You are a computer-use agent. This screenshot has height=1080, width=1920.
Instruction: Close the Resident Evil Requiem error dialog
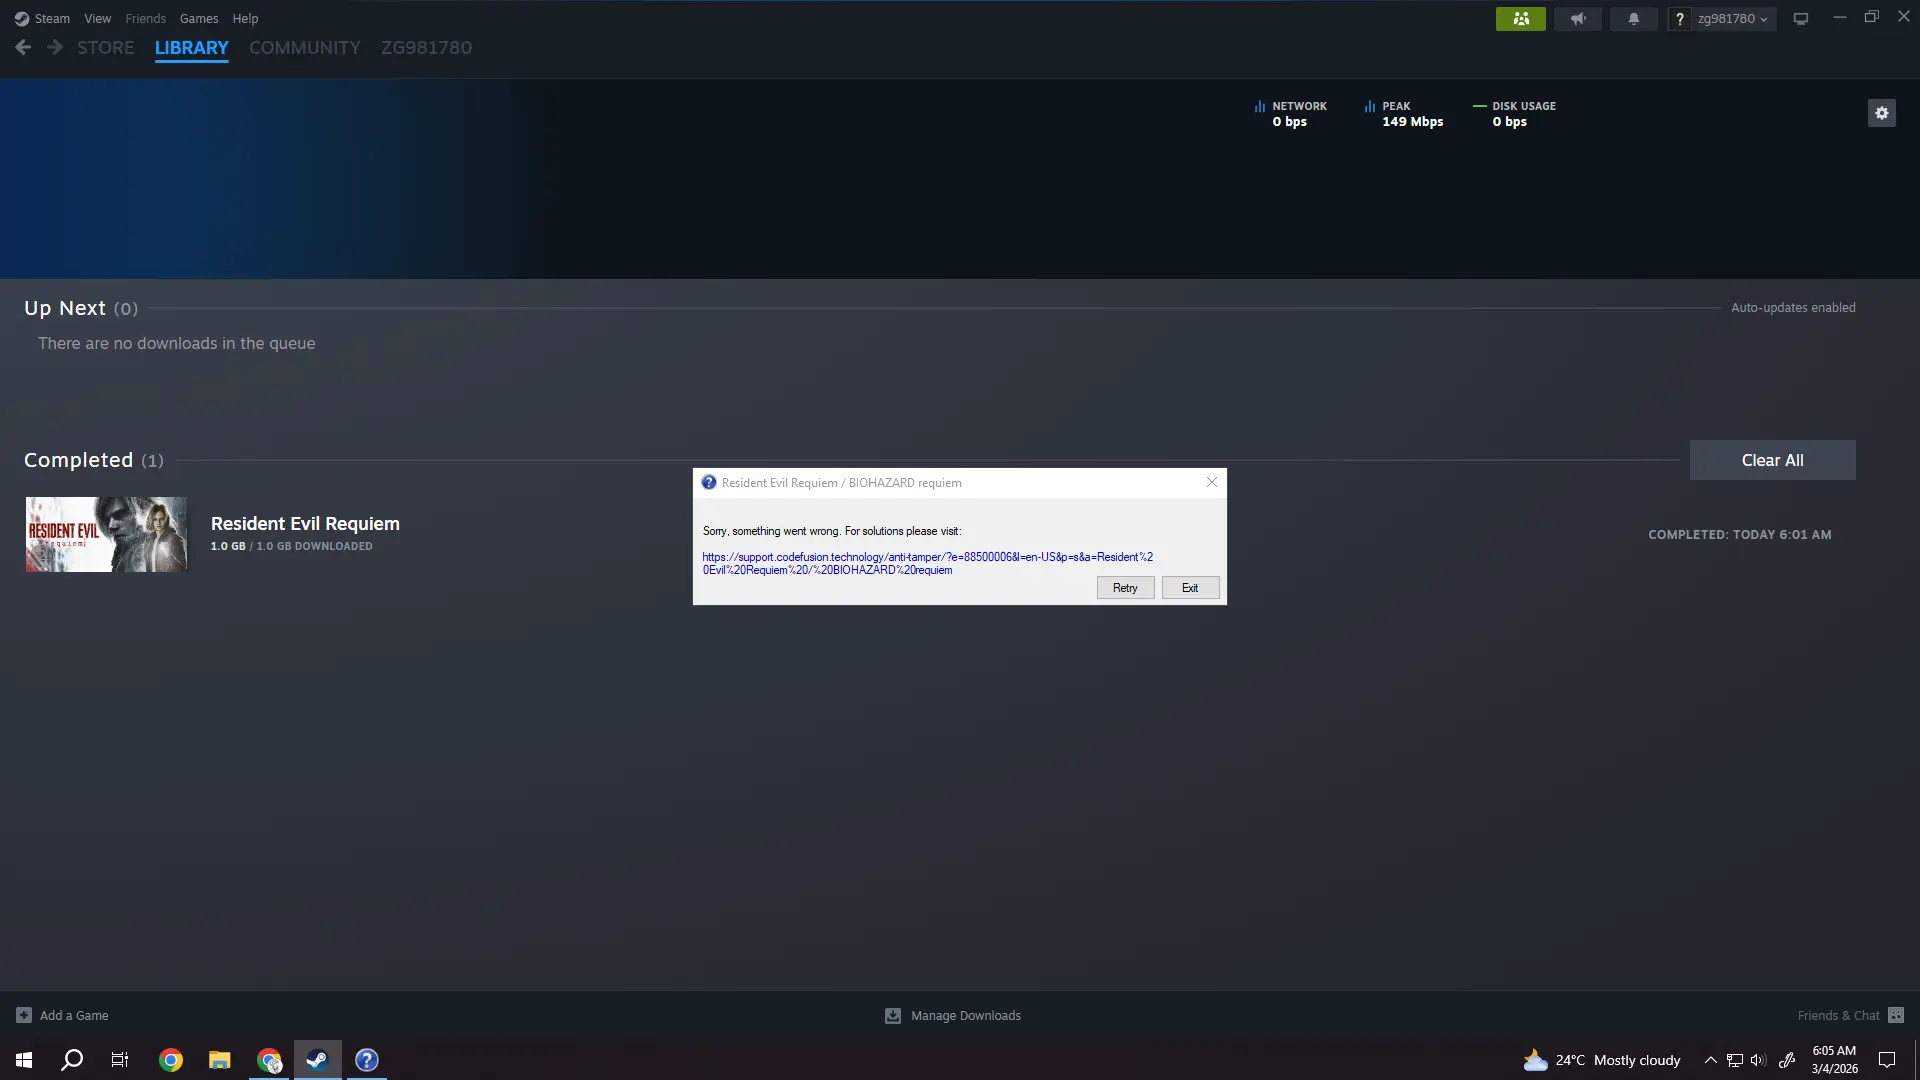click(x=1212, y=482)
